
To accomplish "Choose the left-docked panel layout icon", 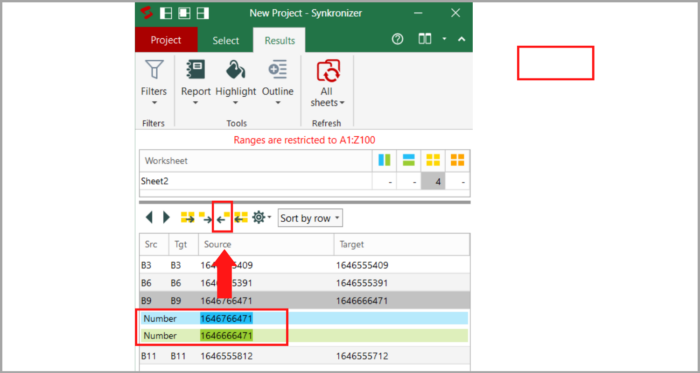I will click(166, 13).
